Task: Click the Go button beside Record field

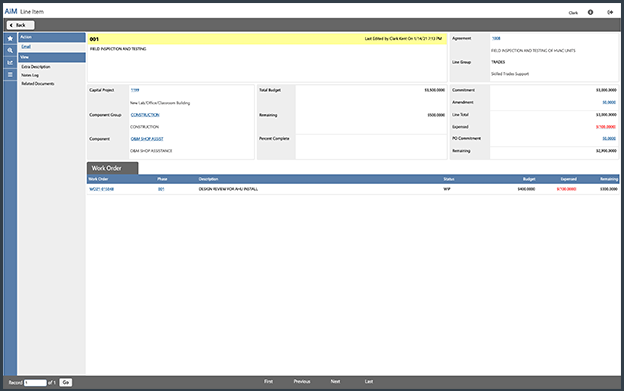Action: (66, 382)
